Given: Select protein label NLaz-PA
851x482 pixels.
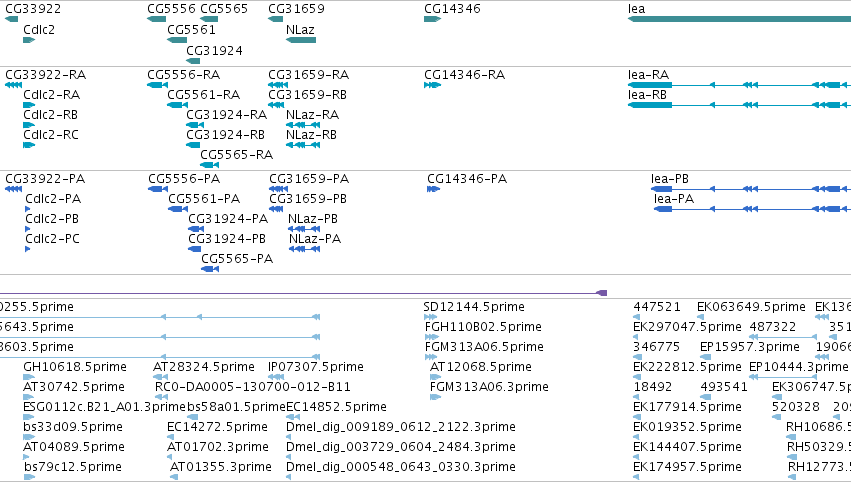Looking at the screenshot, I should coord(315,239).
